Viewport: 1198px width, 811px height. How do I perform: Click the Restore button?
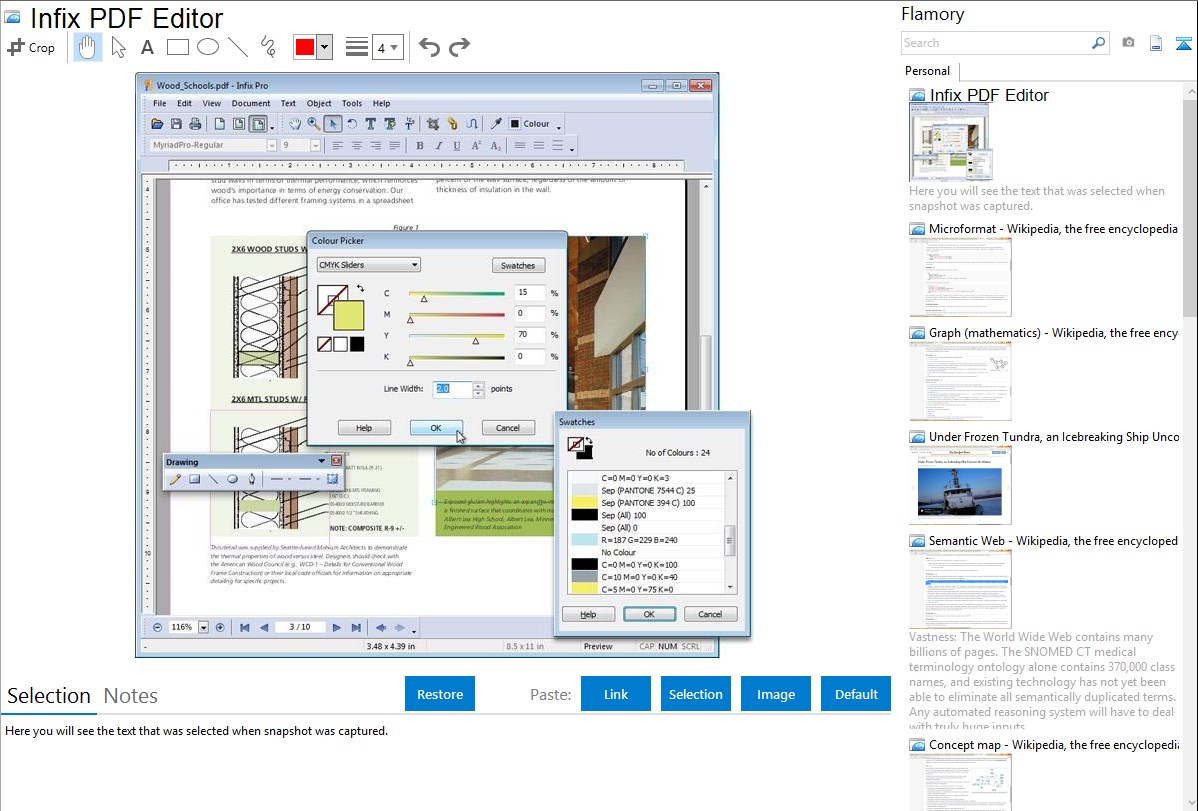tap(440, 694)
